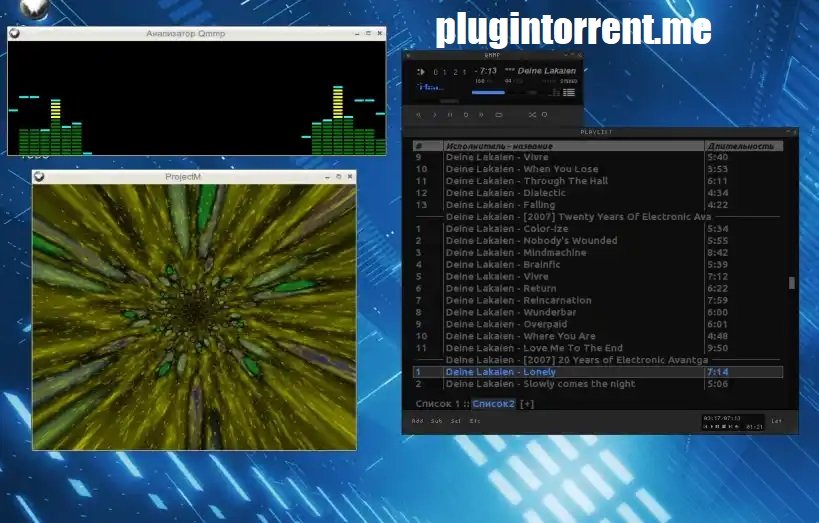Click the balance slider next to volume
The image size is (819, 523).
(532, 92)
